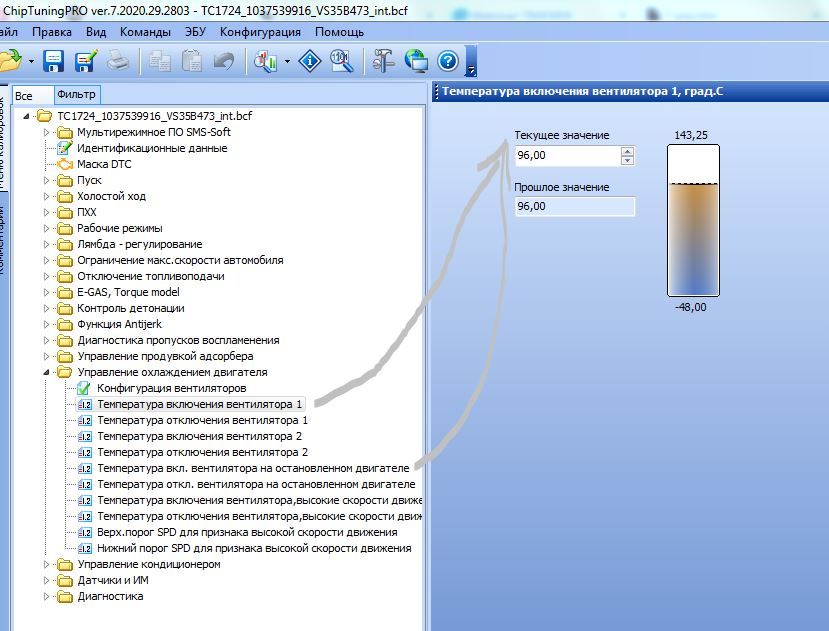The width and height of the screenshot is (829, 631).
Task: Expand the Датчики и ИМ folder
Action: 47,580
